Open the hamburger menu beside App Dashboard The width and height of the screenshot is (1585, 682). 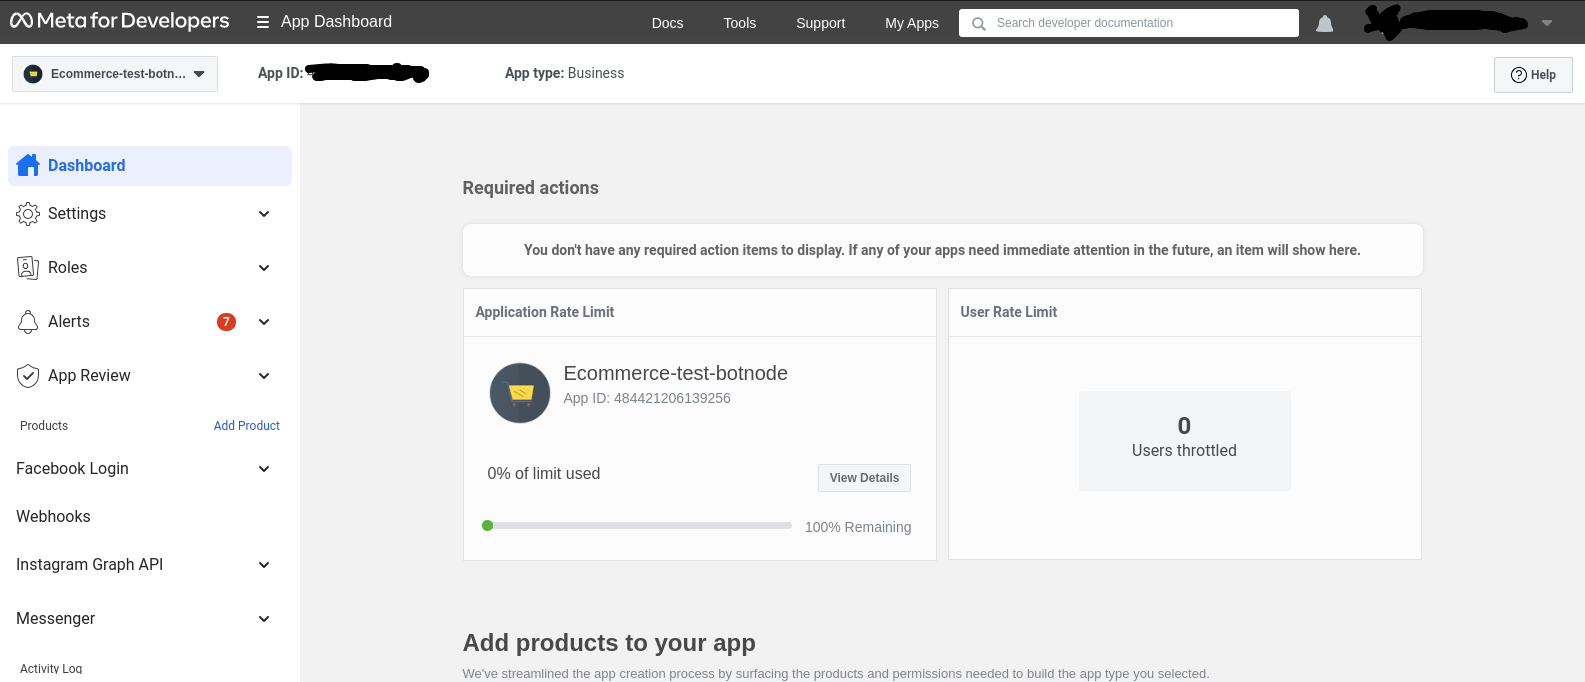point(263,22)
